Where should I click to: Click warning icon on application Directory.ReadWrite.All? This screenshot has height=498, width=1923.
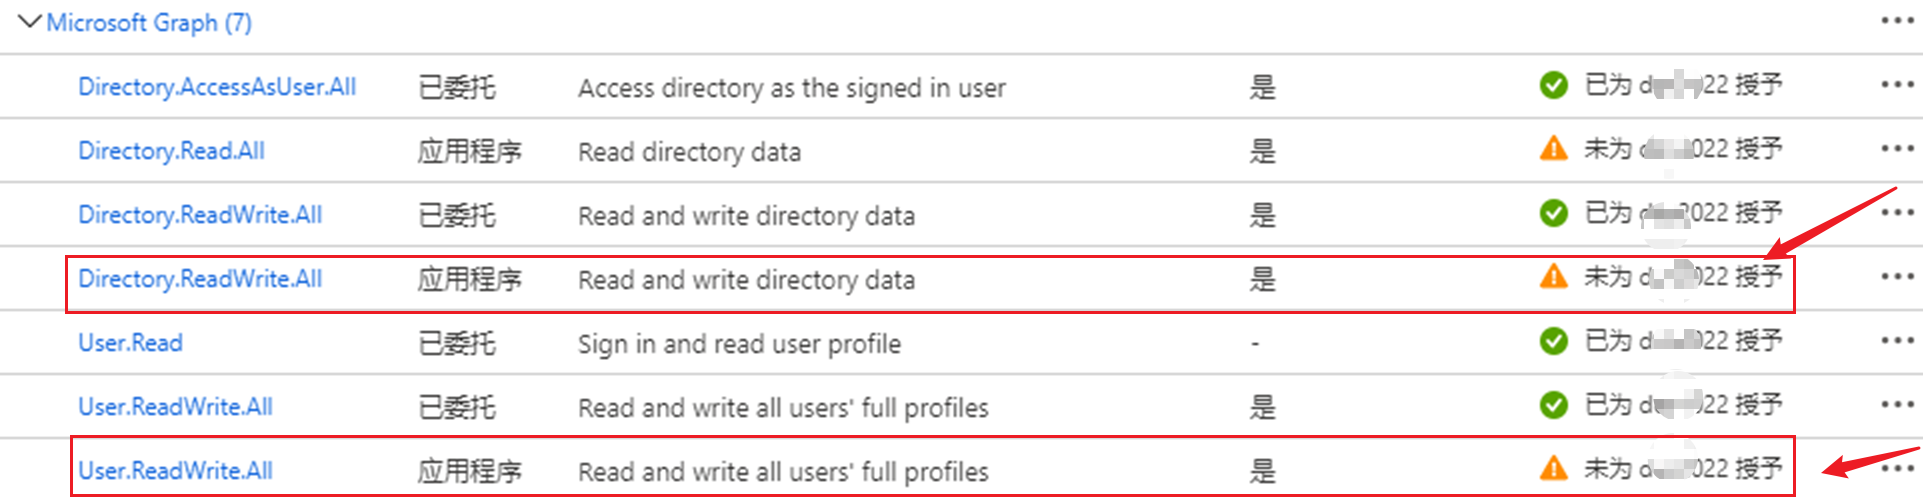click(1554, 276)
